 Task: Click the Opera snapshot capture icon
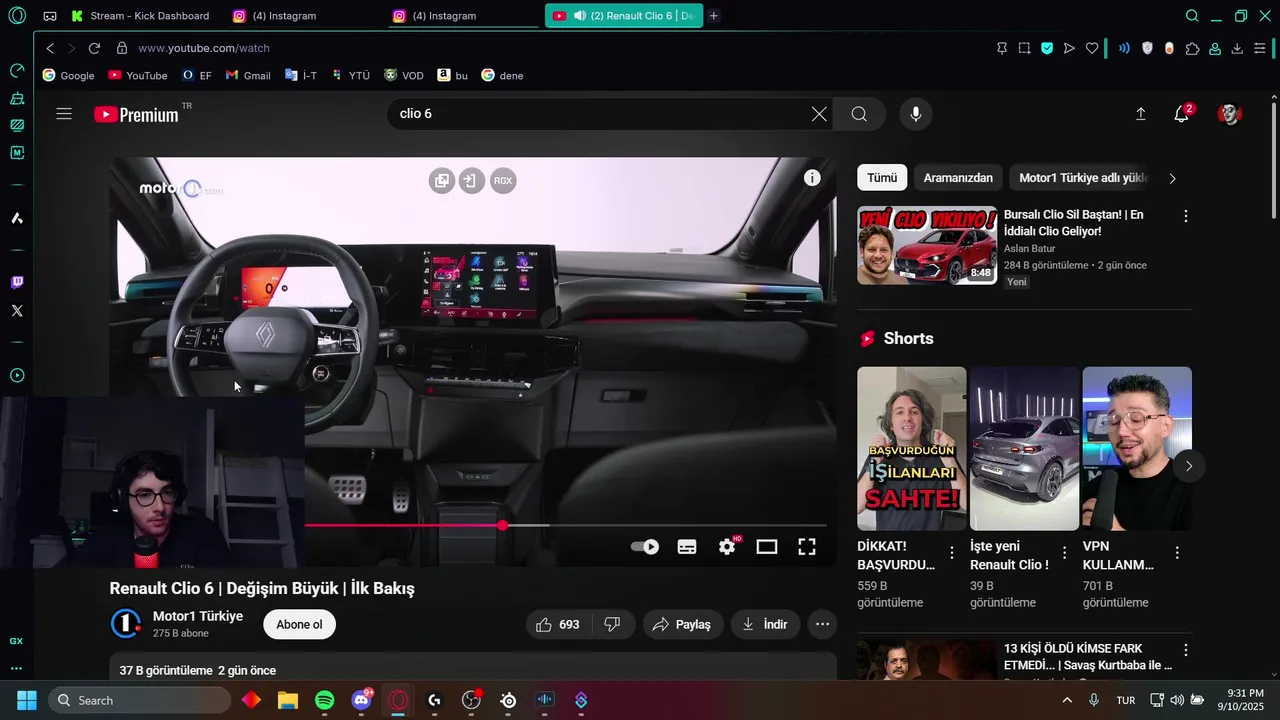[1025, 48]
